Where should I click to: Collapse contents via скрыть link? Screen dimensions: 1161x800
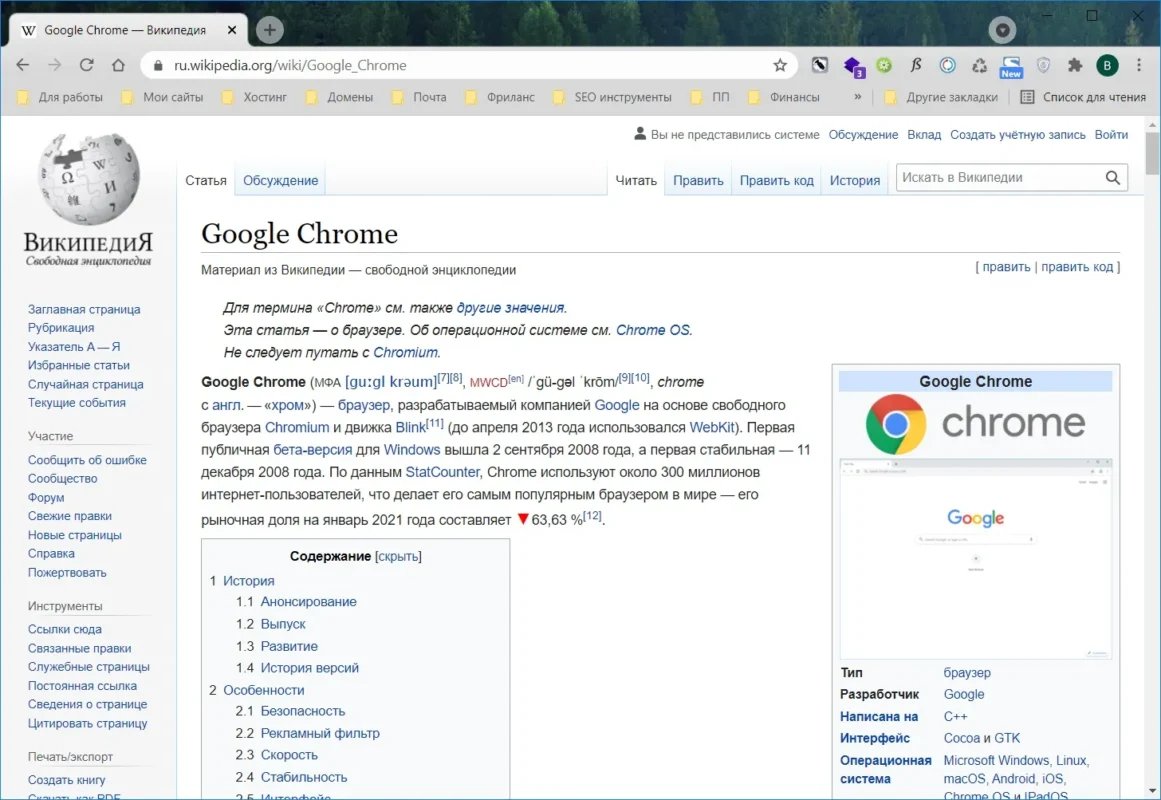tap(398, 556)
